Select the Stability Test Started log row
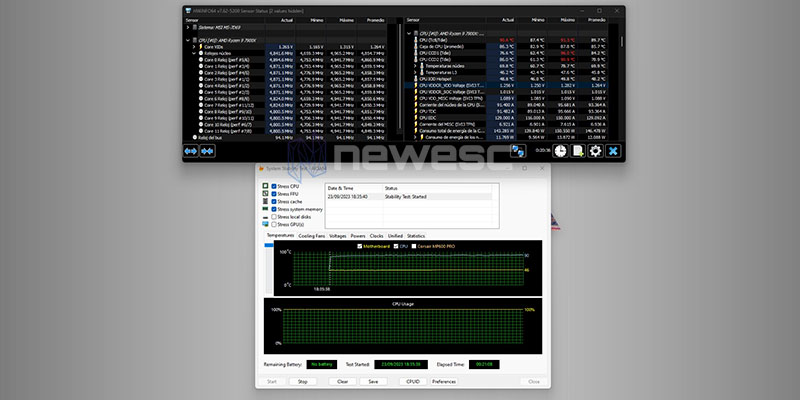This screenshot has width=800, height=400. (409, 196)
